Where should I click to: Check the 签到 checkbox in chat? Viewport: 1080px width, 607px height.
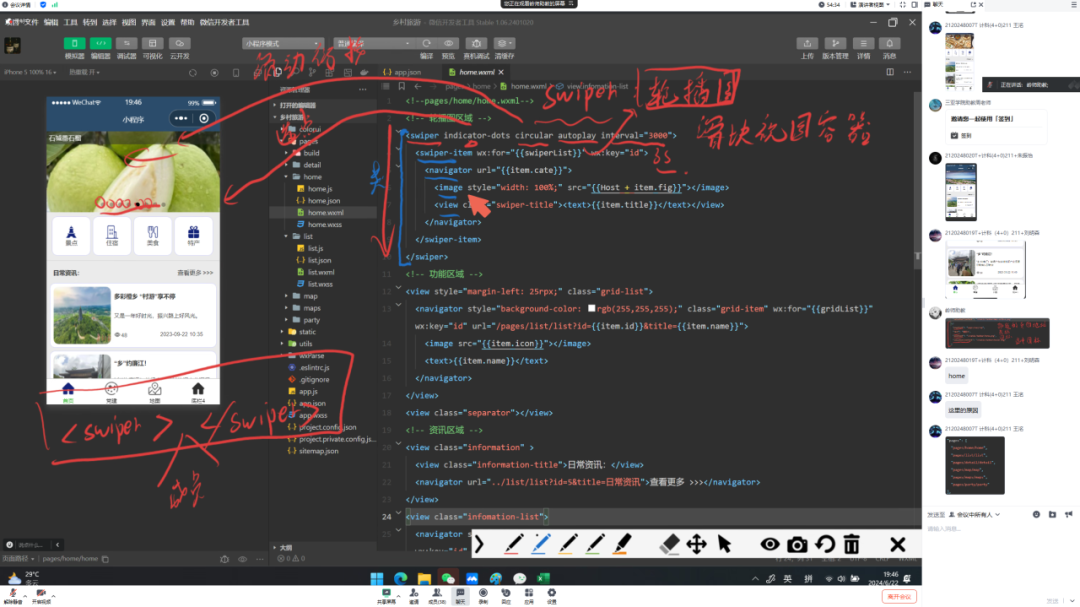point(954,136)
